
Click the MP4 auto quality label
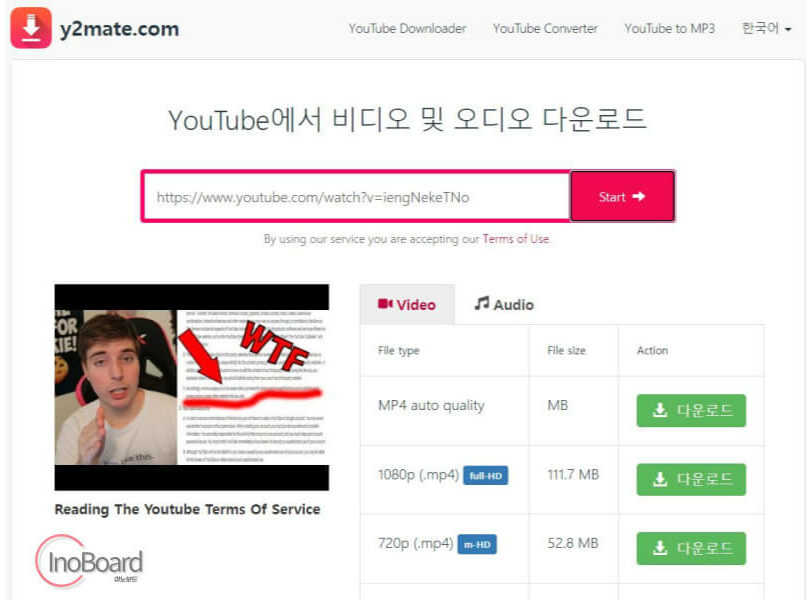tap(431, 405)
